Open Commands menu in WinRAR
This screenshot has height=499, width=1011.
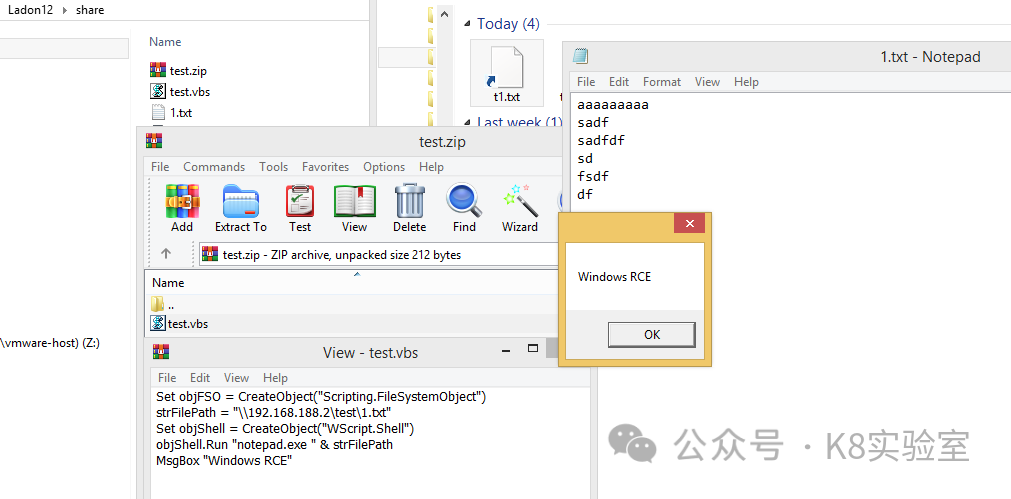pyautogui.click(x=214, y=167)
